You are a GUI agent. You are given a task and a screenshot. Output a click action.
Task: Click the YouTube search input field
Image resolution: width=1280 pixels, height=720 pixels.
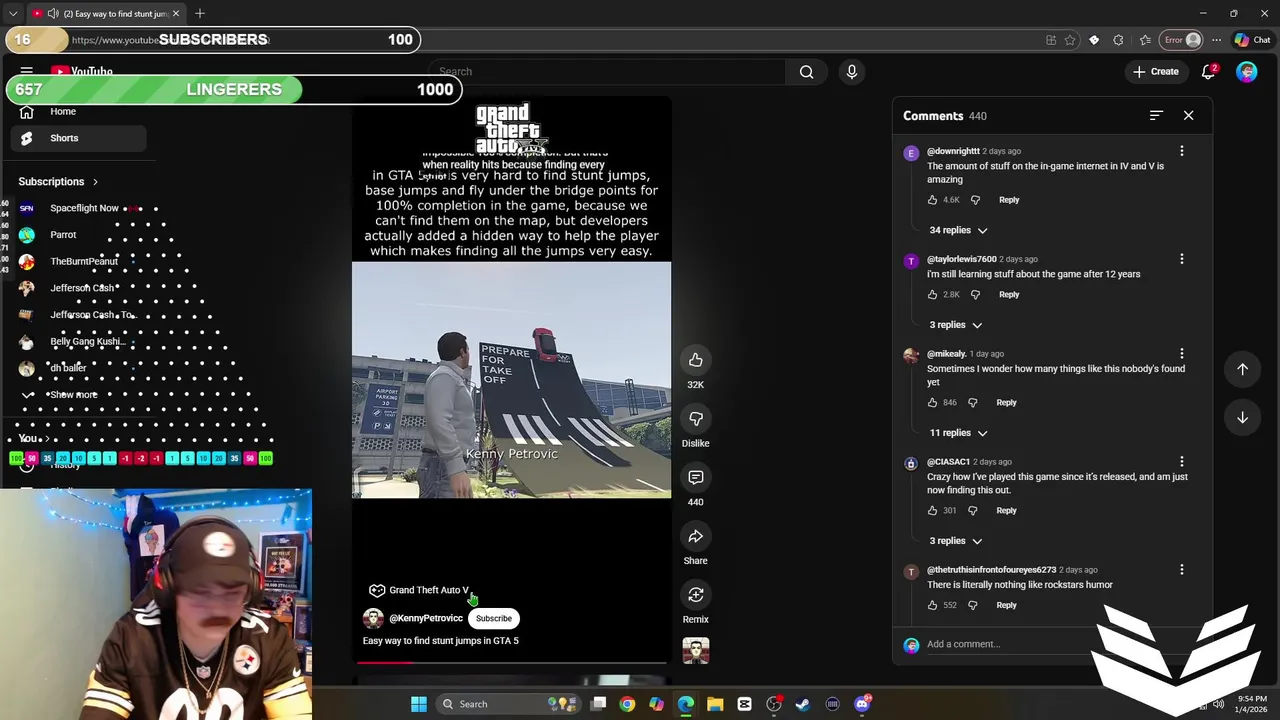click(x=609, y=72)
